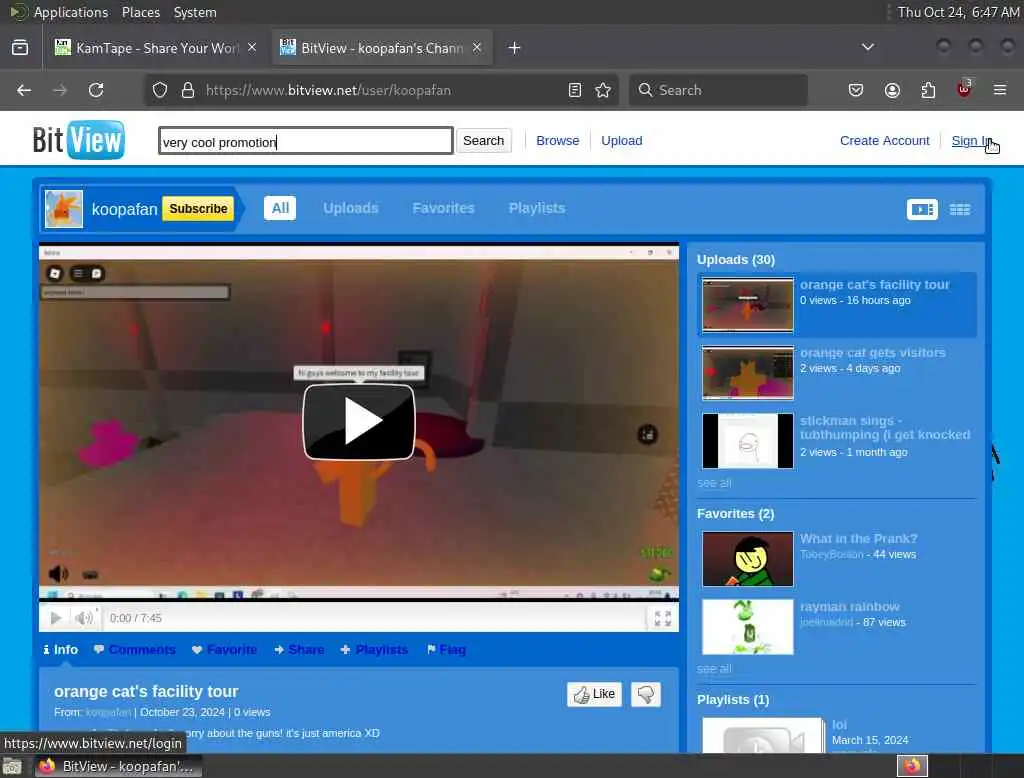Viewport: 1024px width, 778px height.
Task: Open the Pocket save icon in toolbar
Action: click(x=856, y=90)
